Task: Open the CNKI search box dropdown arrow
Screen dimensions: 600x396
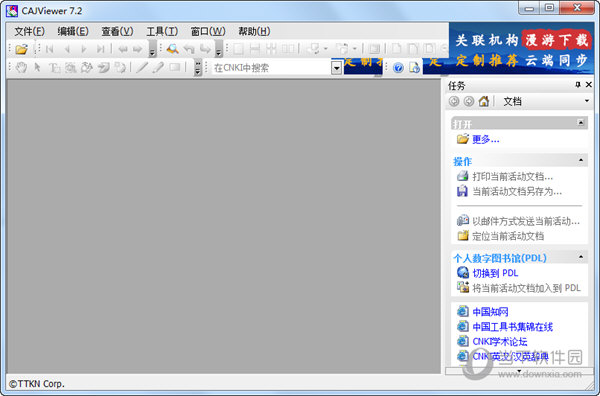Action: pyautogui.click(x=336, y=68)
